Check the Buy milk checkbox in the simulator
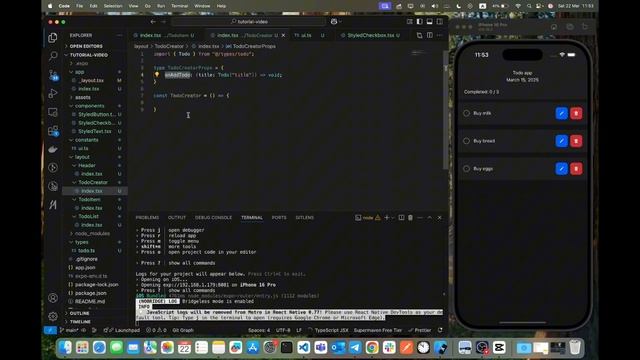The height and width of the screenshot is (360, 640). (467, 113)
